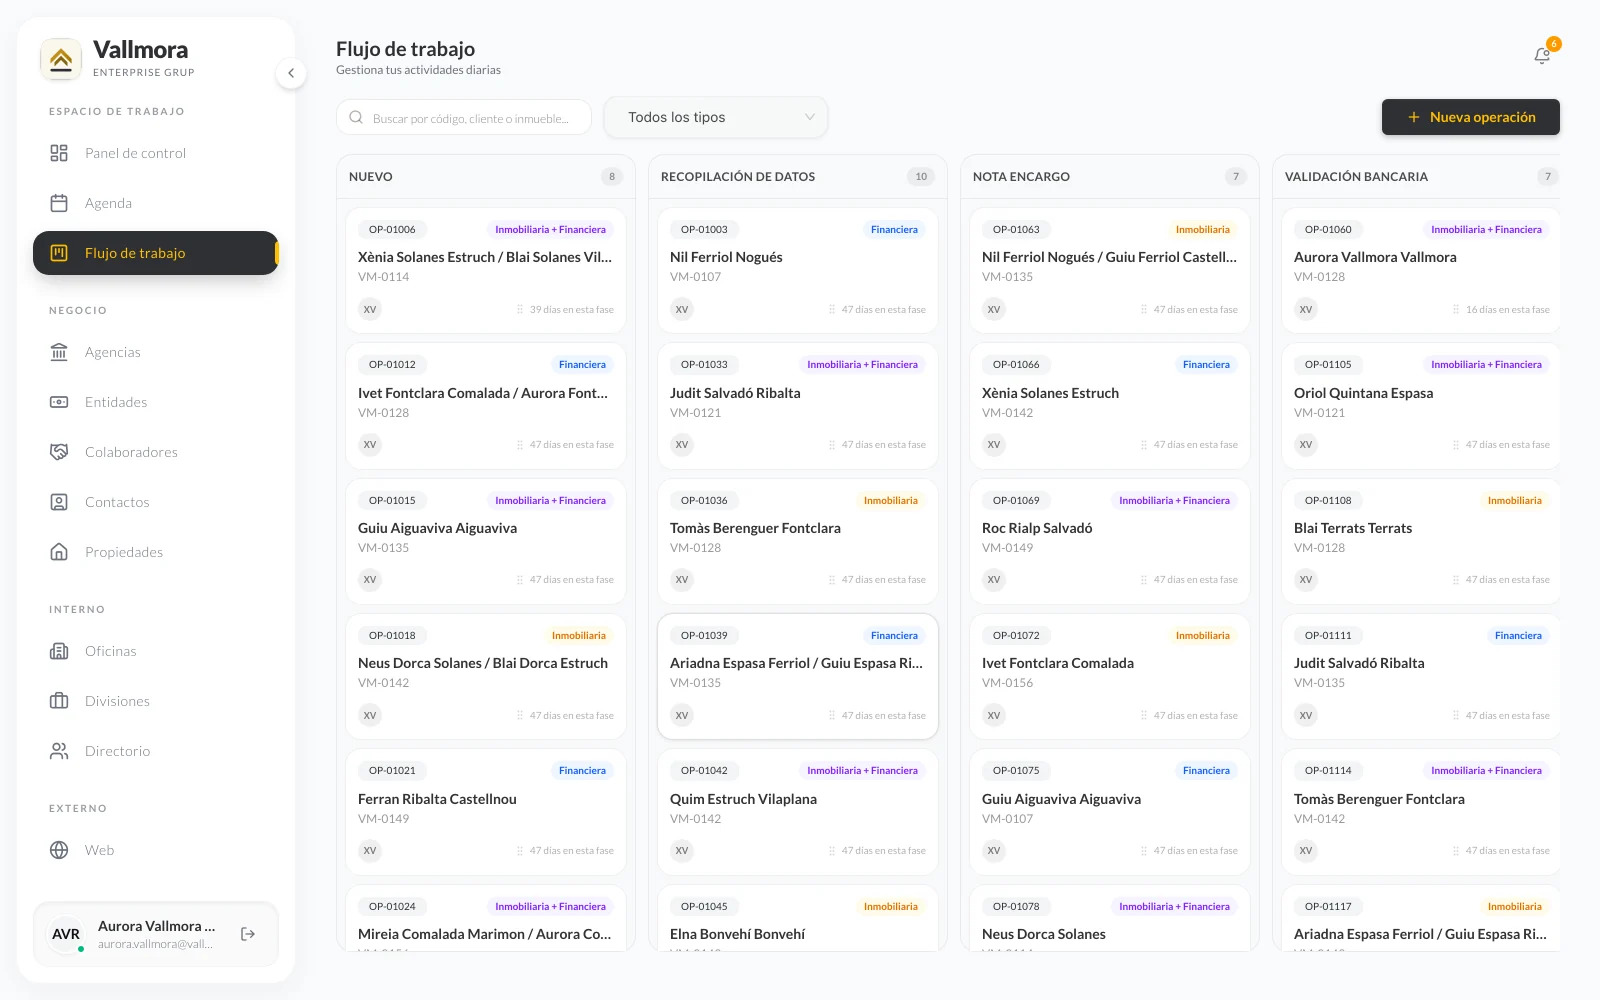Click the Propiedades house icon
The height and width of the screenshot is (1000, 1600).
coord(59,552)
